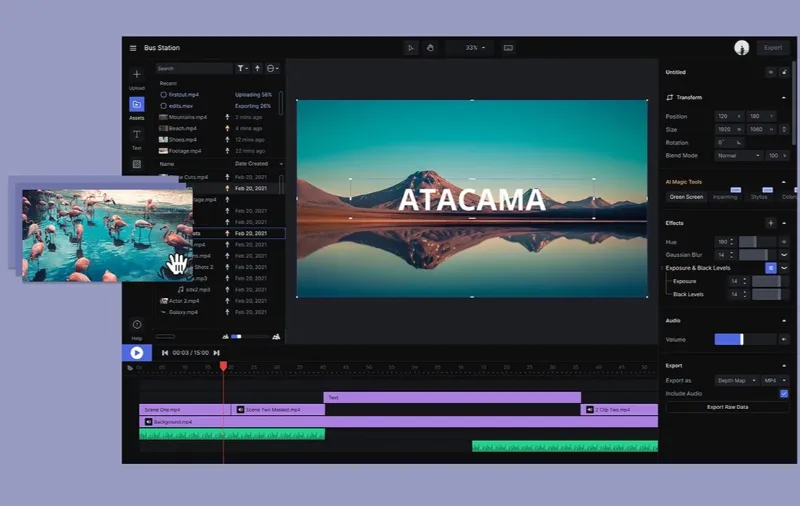
Task: Collapse the Transform section
Action: pyautogui.click(x=784, y=98)
